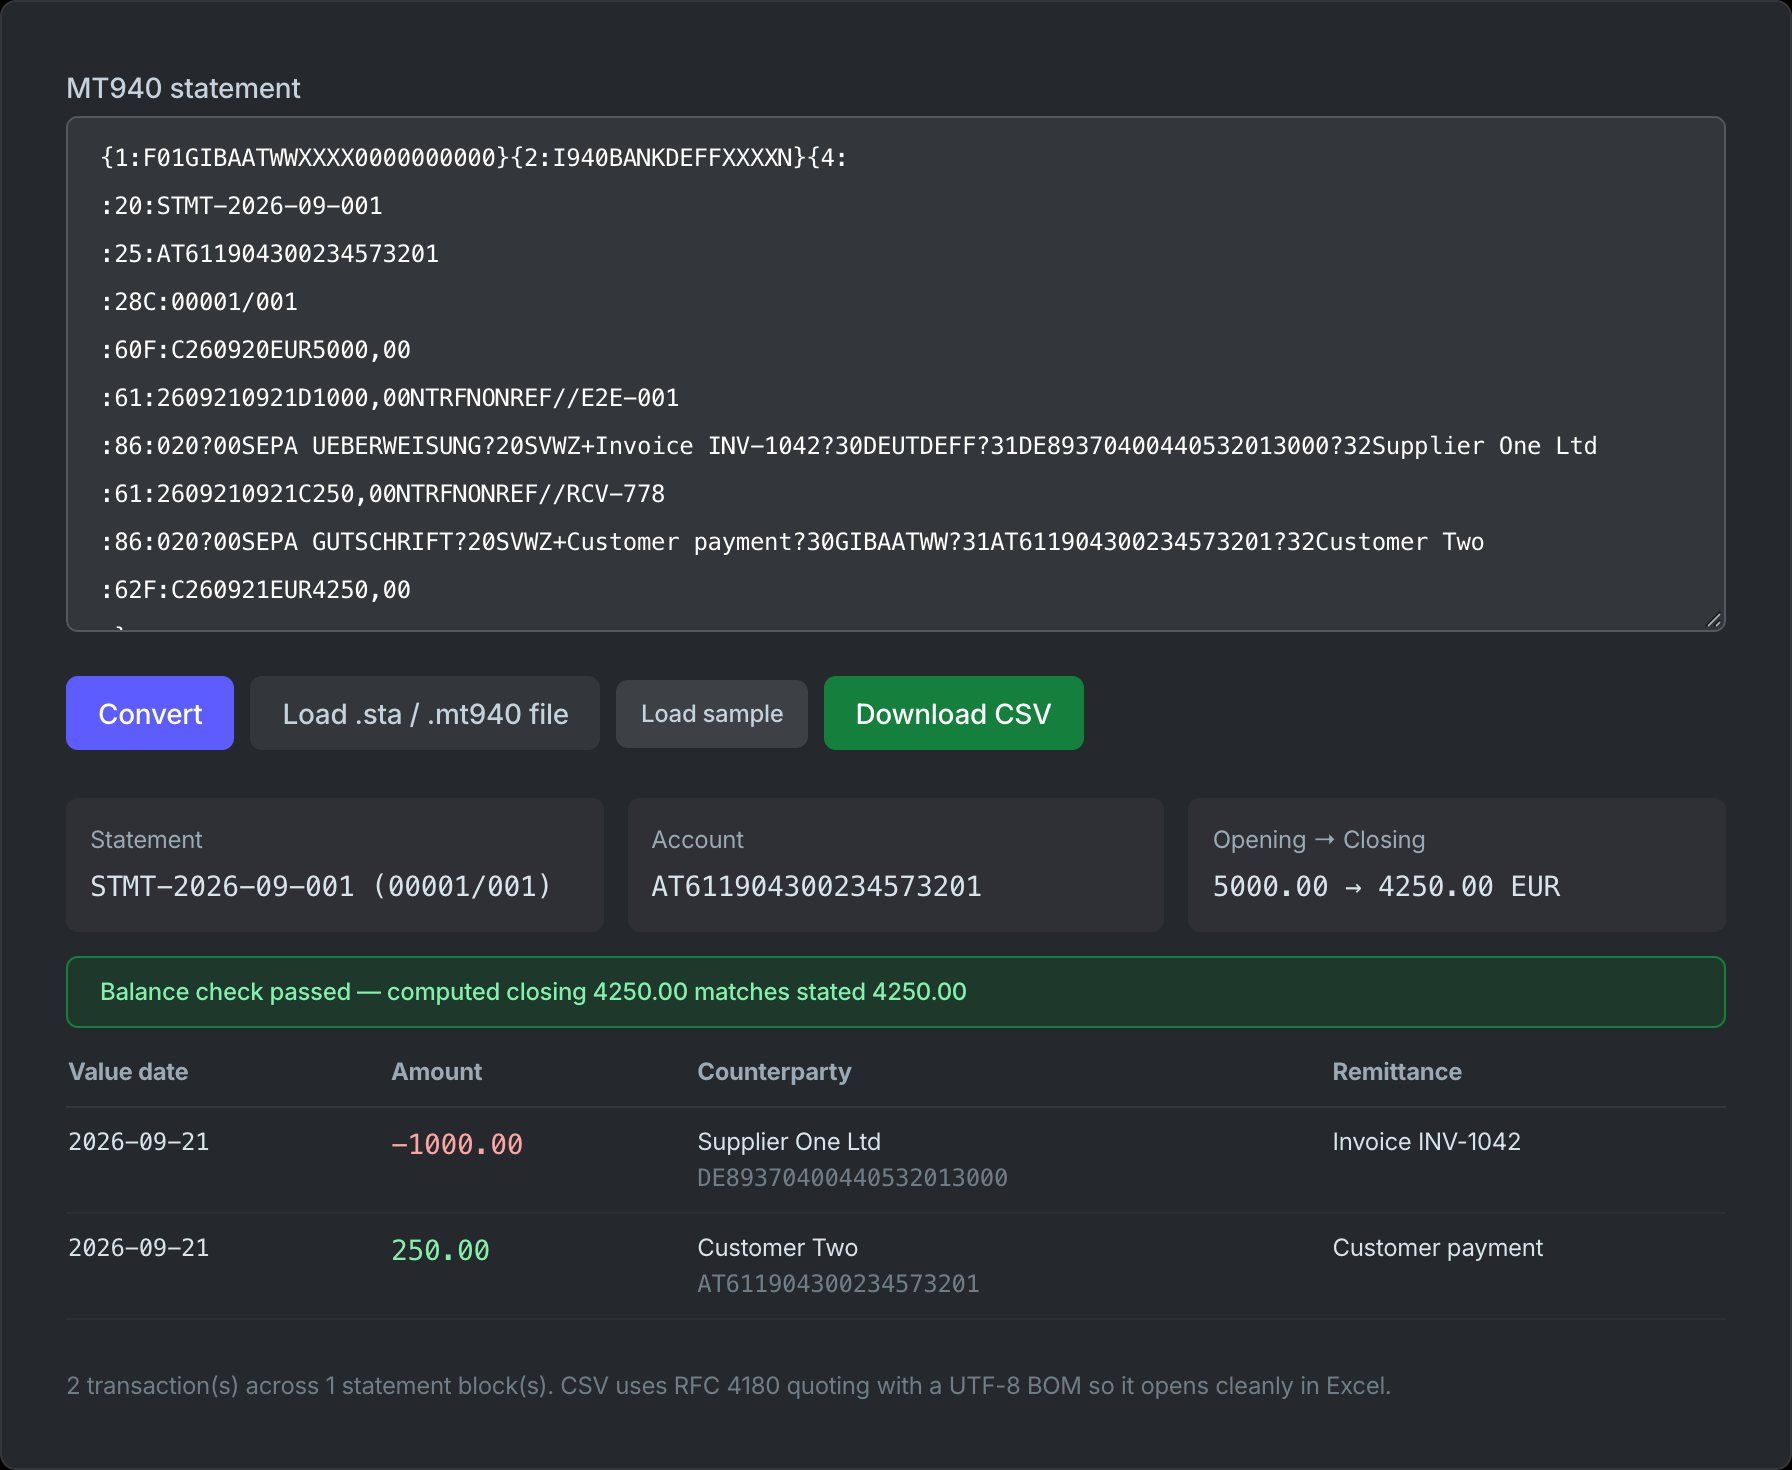Click inside the MT940 statement text area

tap(896, 374)
